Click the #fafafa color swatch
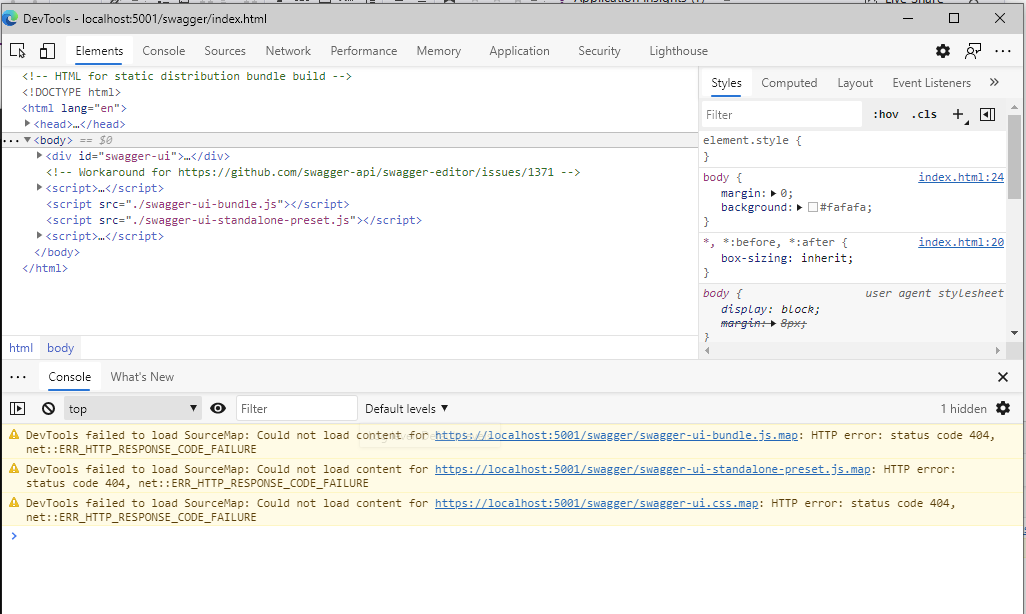 [813, 208]
